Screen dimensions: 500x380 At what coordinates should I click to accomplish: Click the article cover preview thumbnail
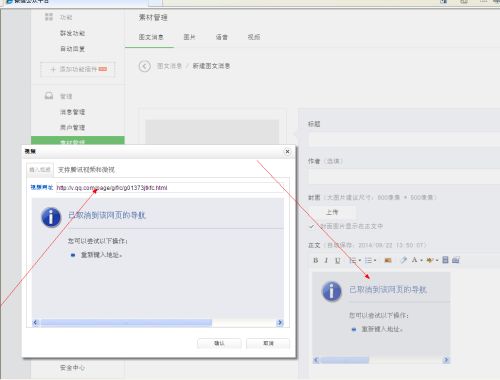click(212, 132)
